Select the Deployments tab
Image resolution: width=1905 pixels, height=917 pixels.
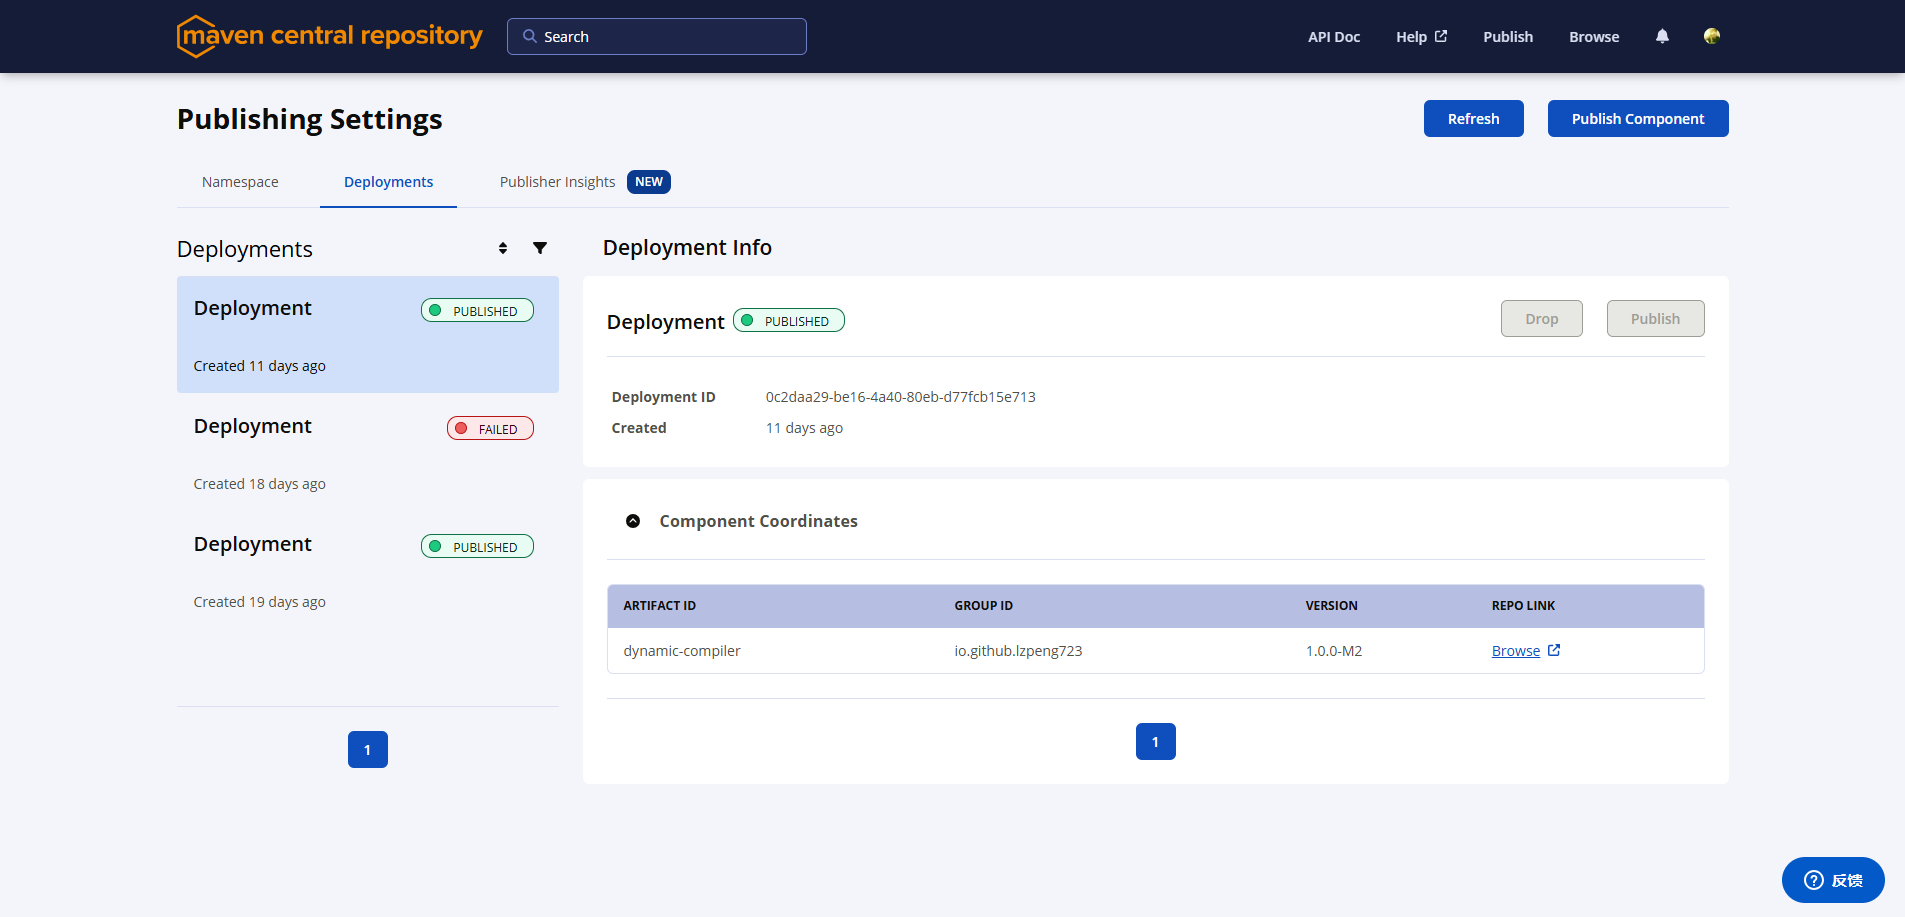[388, 182]
